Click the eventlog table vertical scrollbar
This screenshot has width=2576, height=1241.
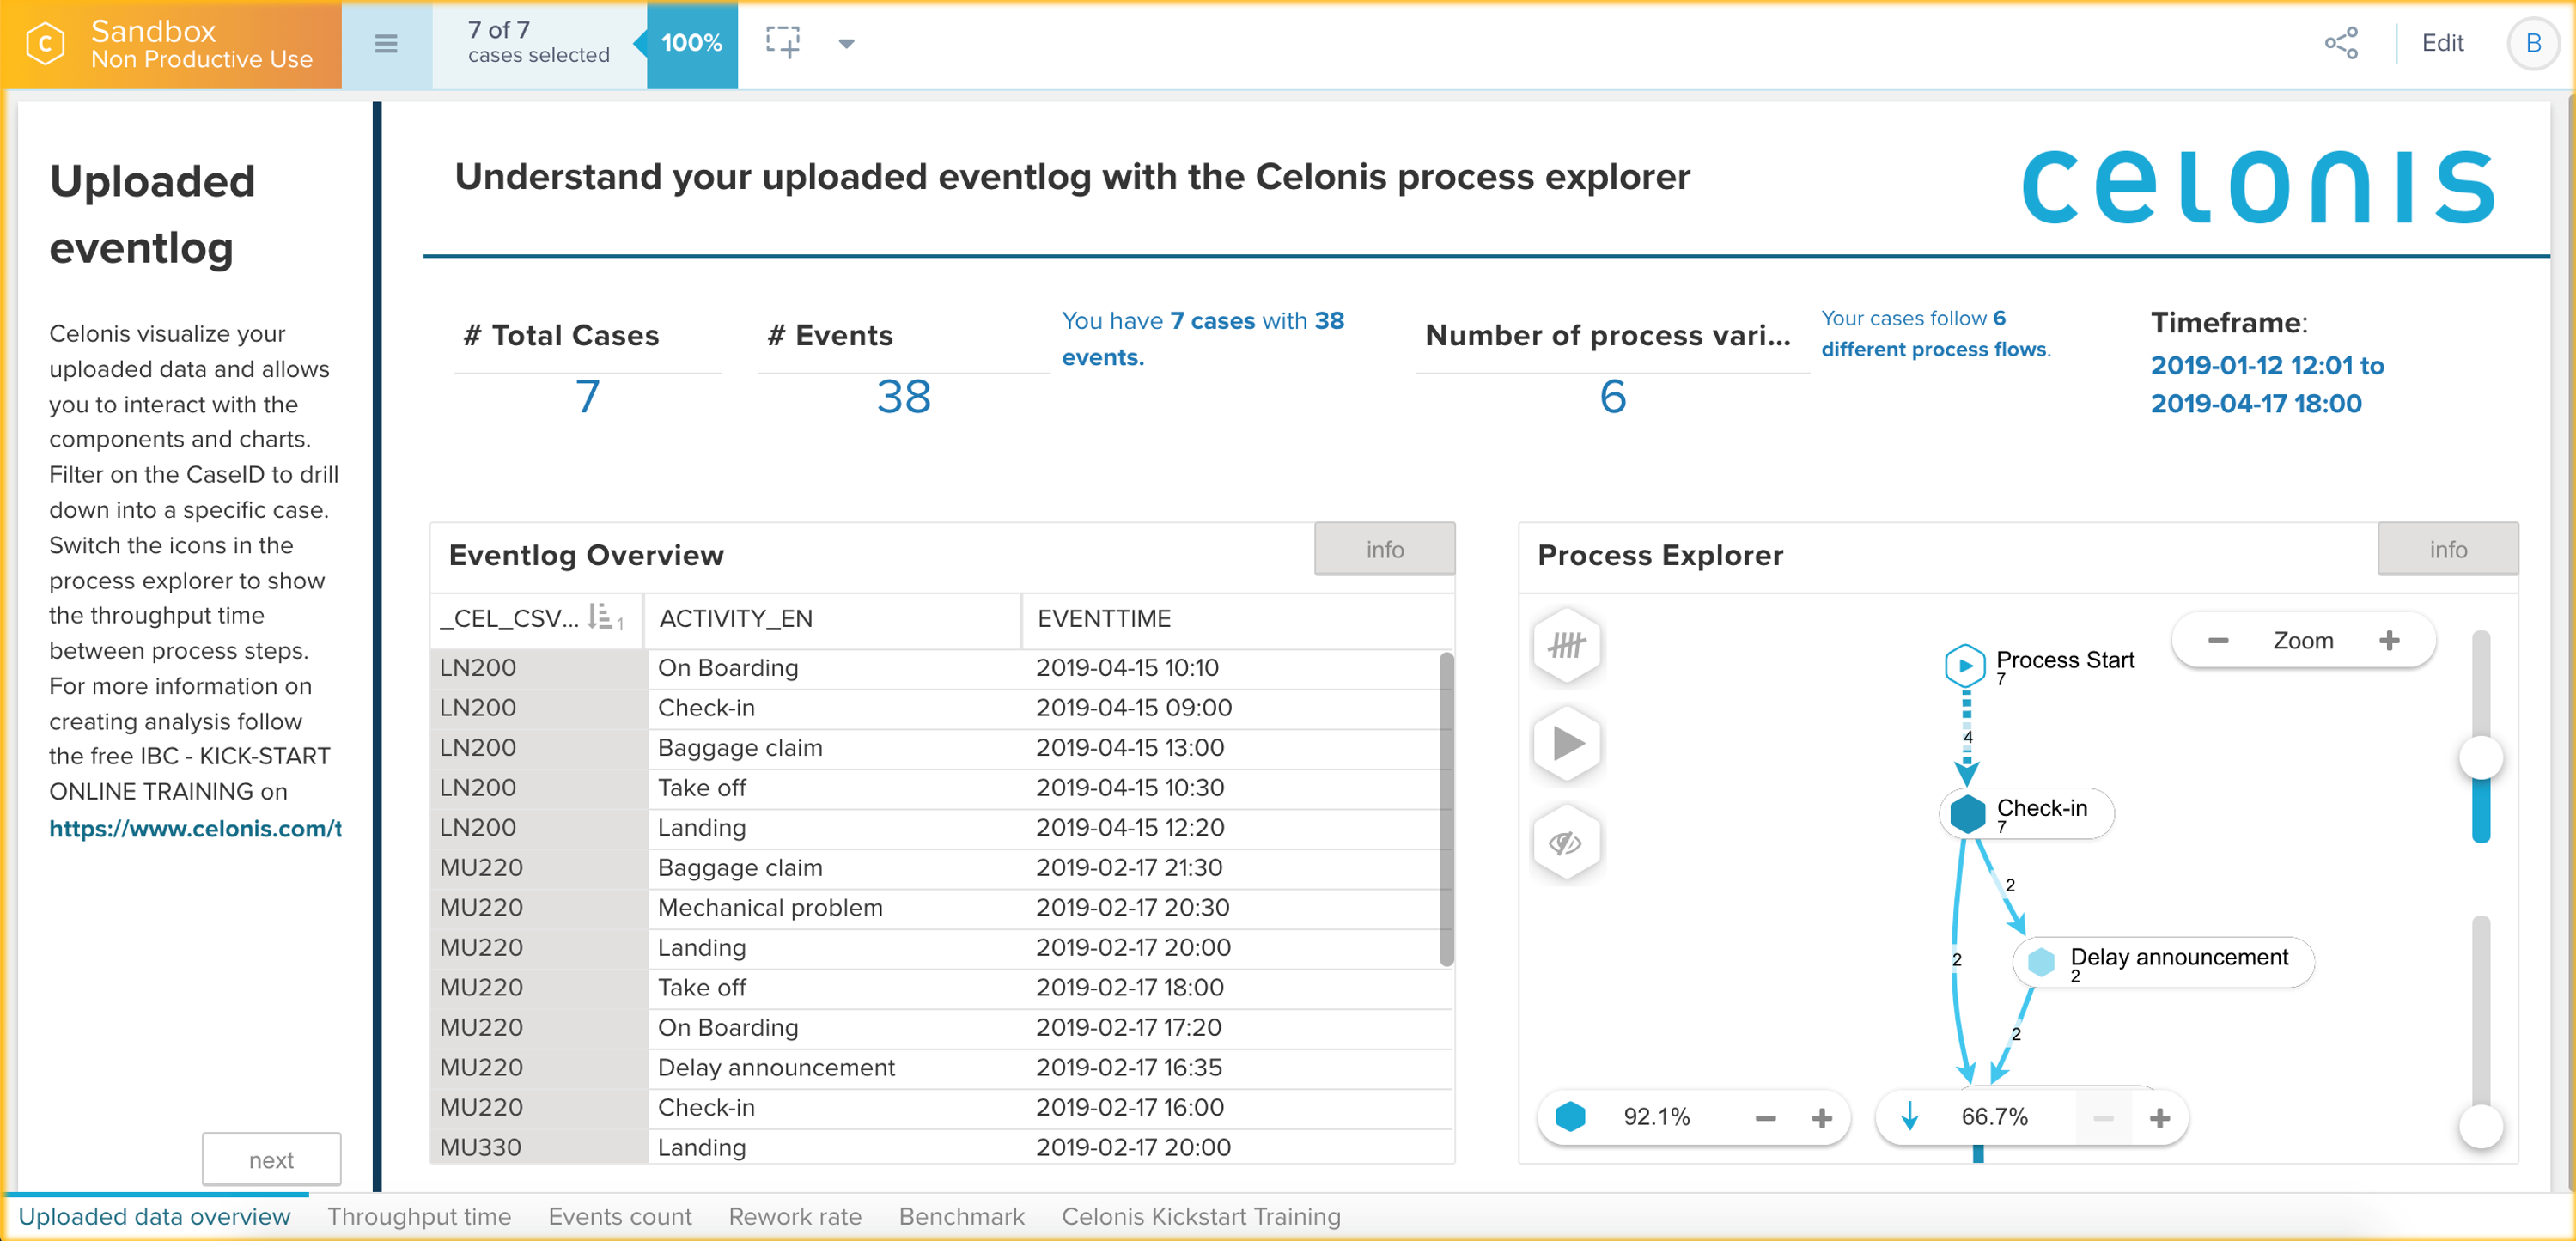click(1445, 808)
